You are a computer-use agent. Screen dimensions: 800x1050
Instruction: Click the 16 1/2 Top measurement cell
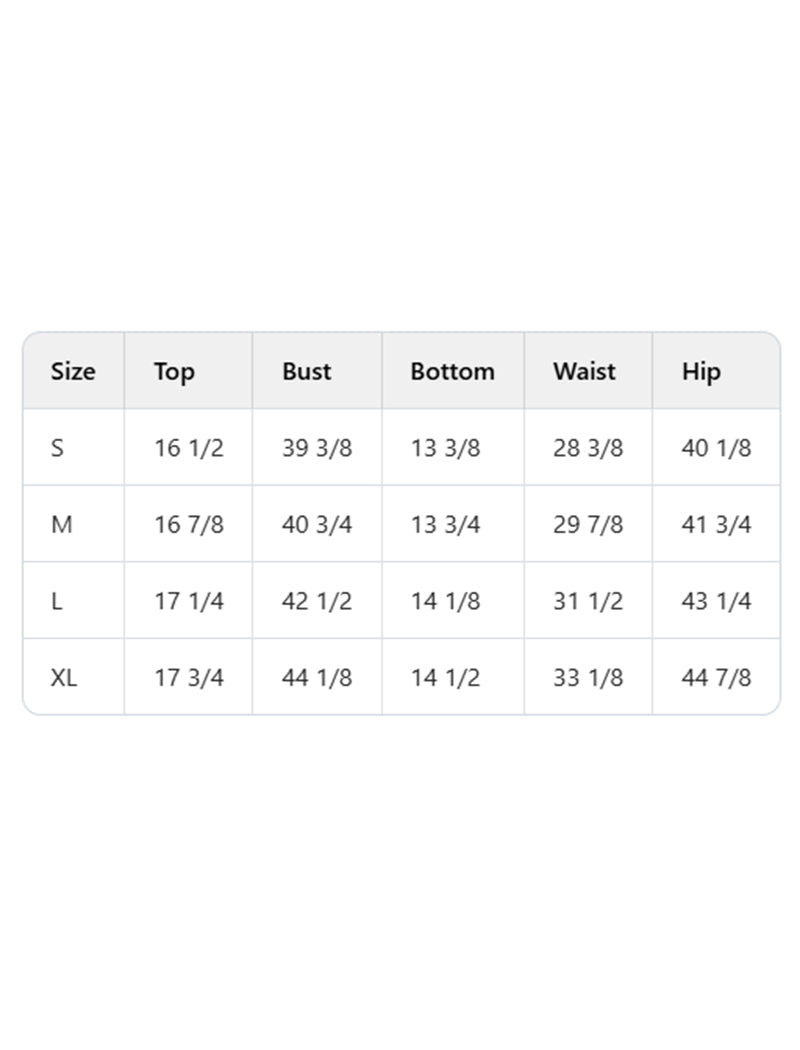coord(188,448)
